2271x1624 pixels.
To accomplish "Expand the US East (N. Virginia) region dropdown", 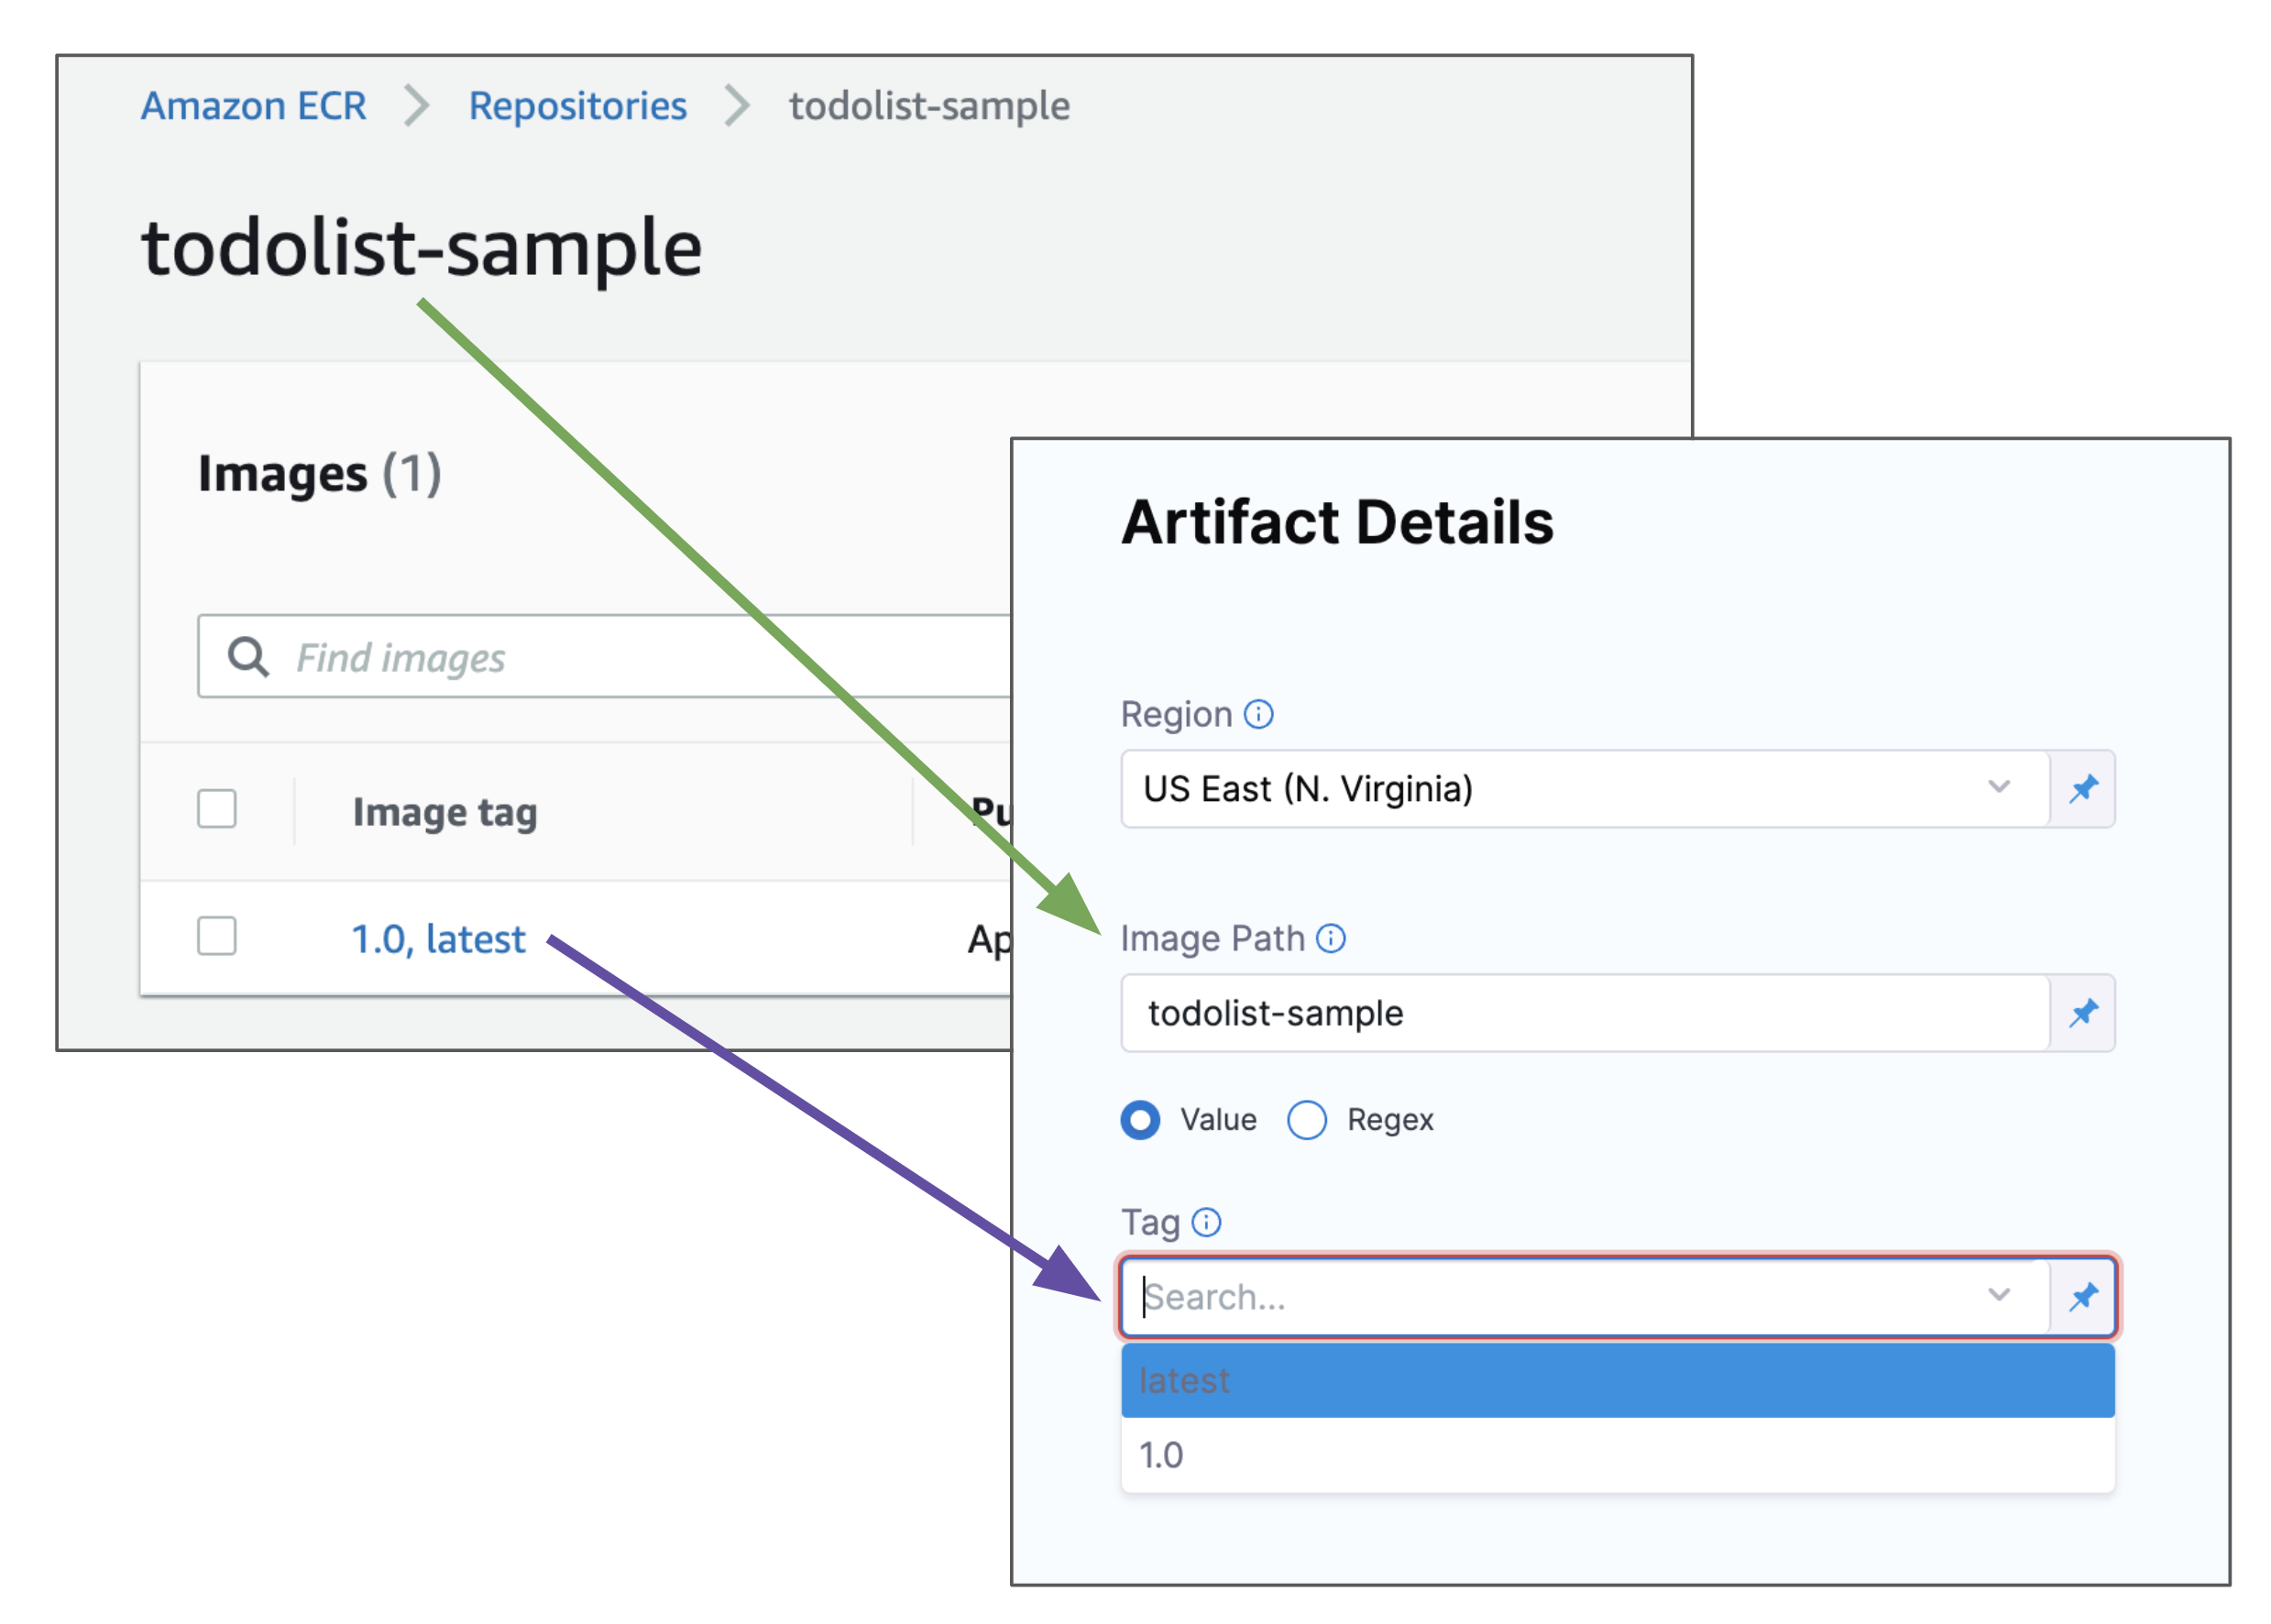I will (1585, 788).
